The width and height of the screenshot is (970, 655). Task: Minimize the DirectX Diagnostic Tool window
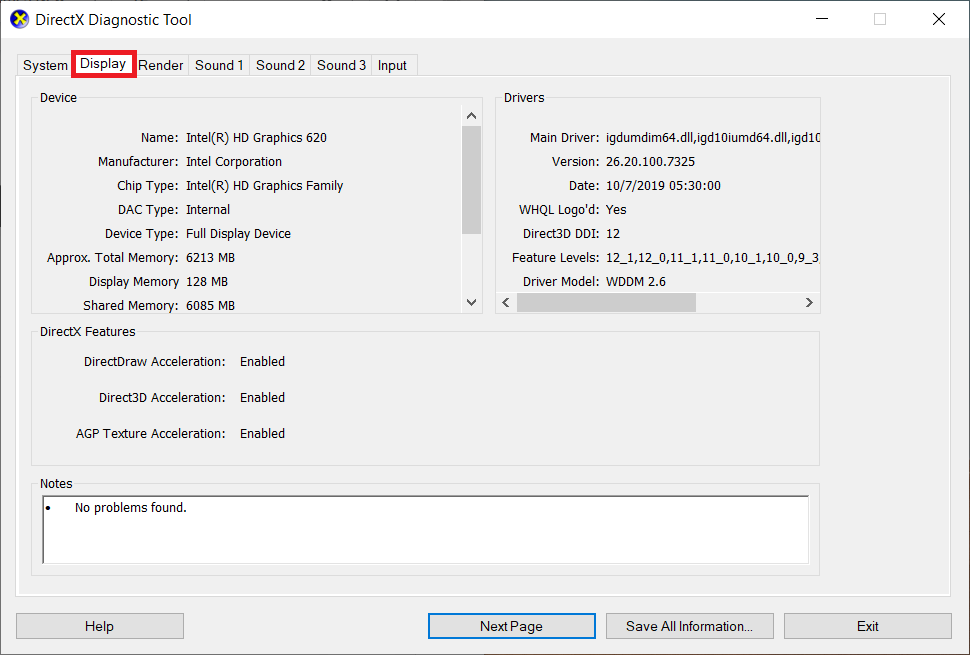point(822,19)
